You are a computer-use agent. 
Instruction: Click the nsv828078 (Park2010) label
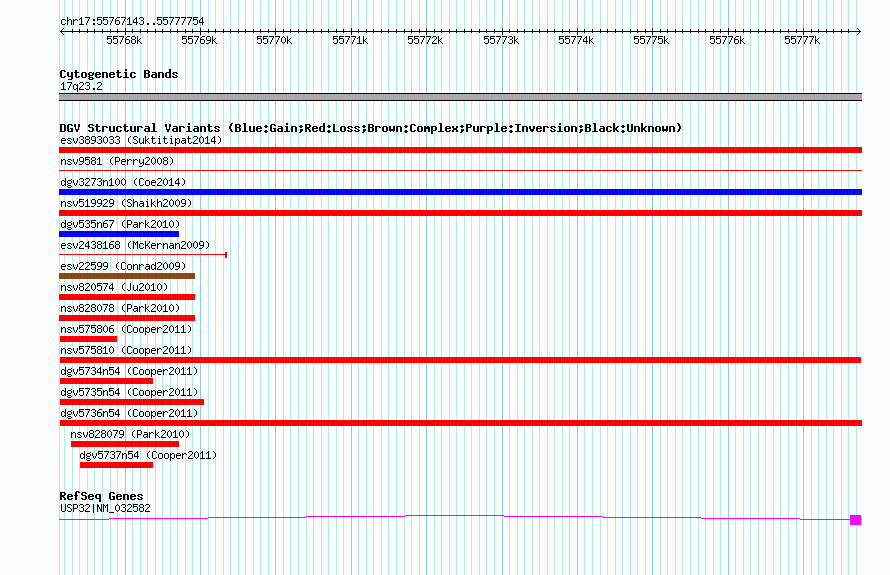[120, 308]
